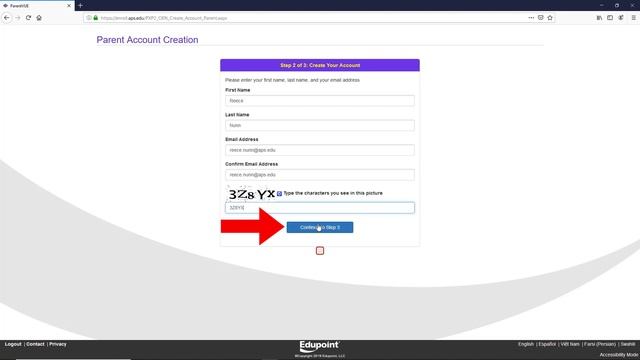The height and width of the screenshot is (360, 640).
Task: Open the page actions three-dot menu
Action: 531,18
